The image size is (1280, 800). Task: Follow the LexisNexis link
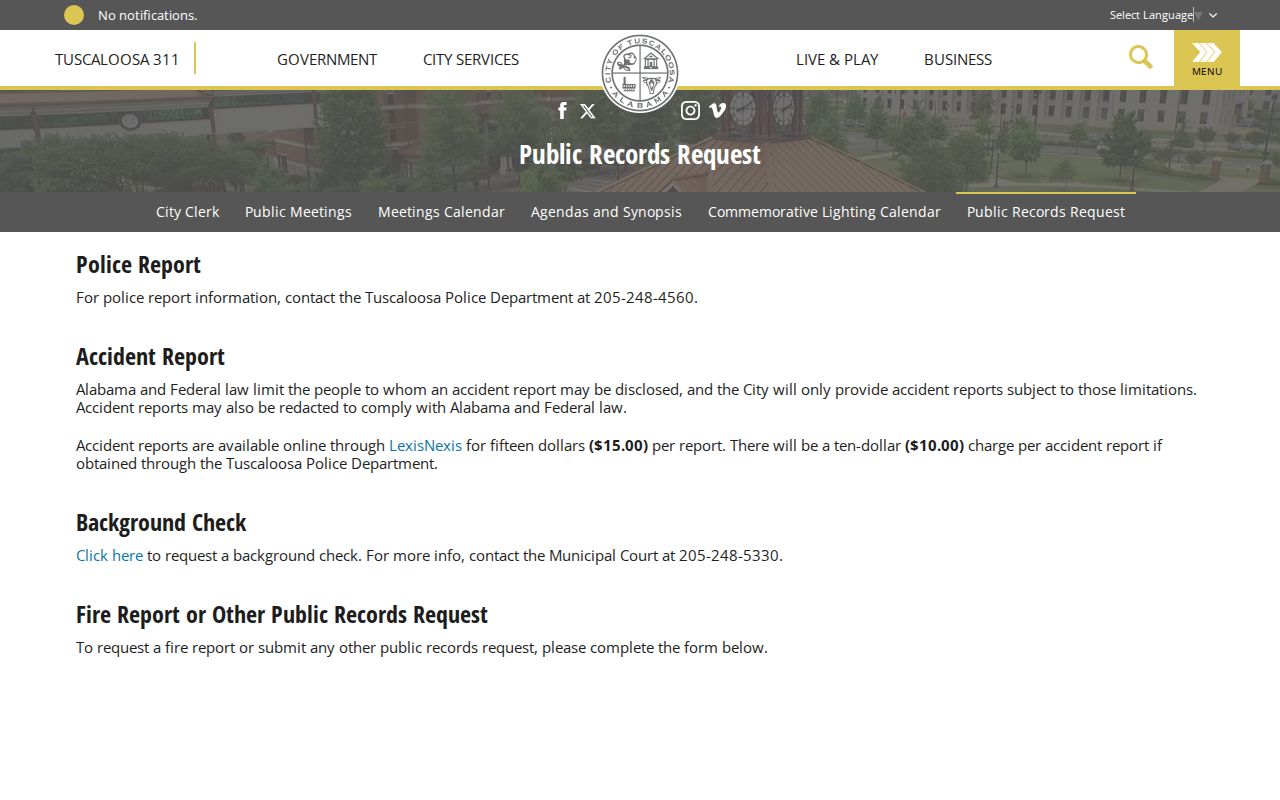coord(425,445)
